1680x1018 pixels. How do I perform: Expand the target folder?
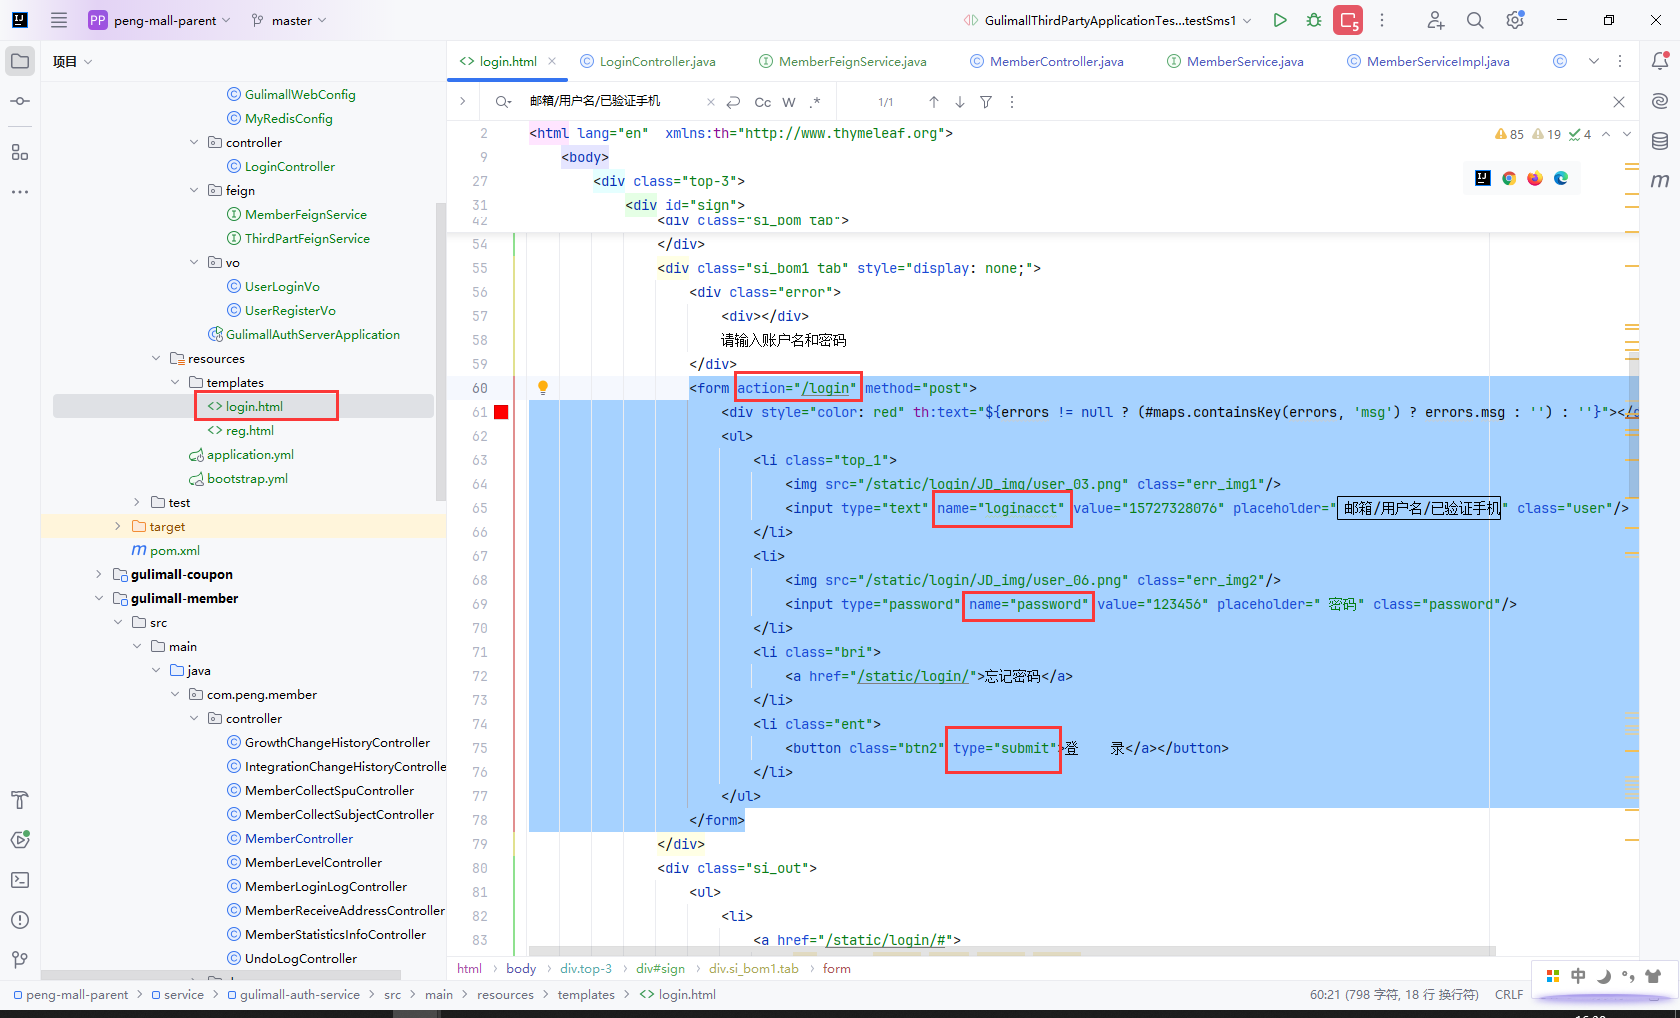point(118,526)
